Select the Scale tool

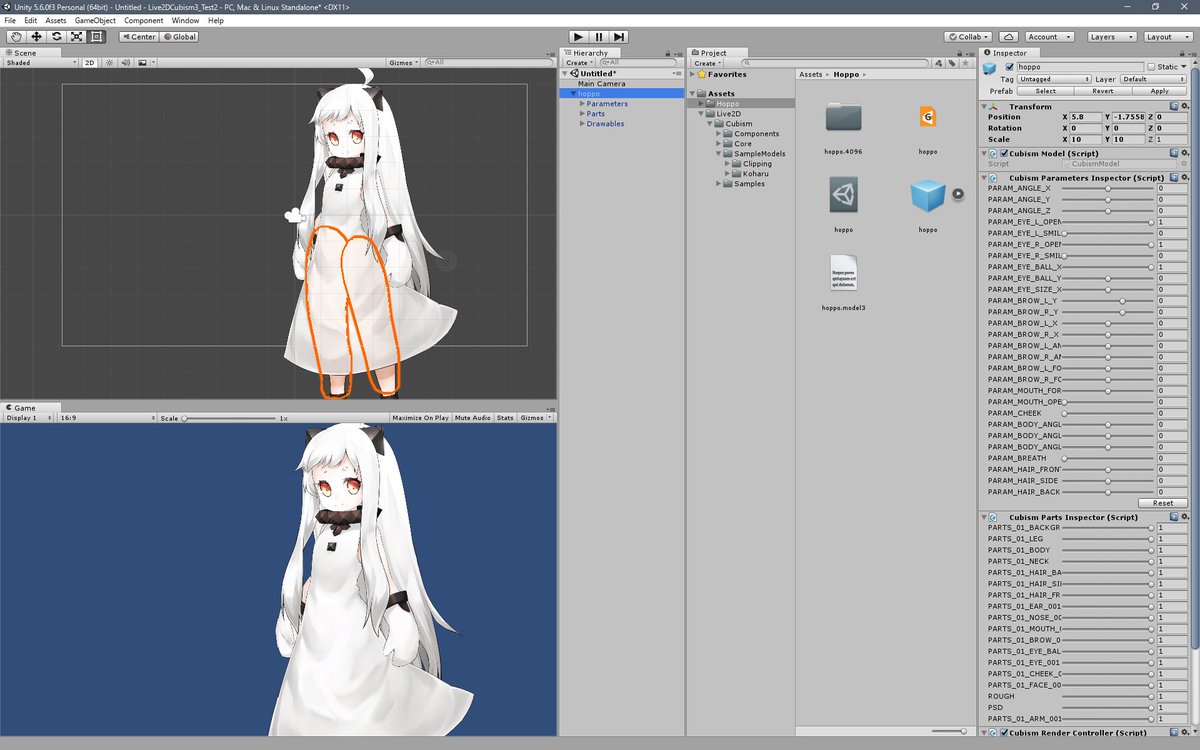pyautogui.click(x=76, y=37)
